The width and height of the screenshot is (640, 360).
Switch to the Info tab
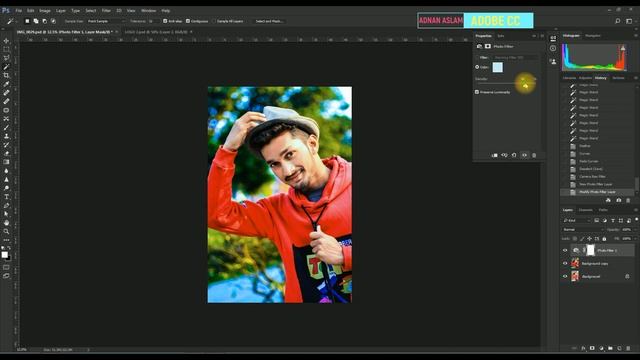500,36
